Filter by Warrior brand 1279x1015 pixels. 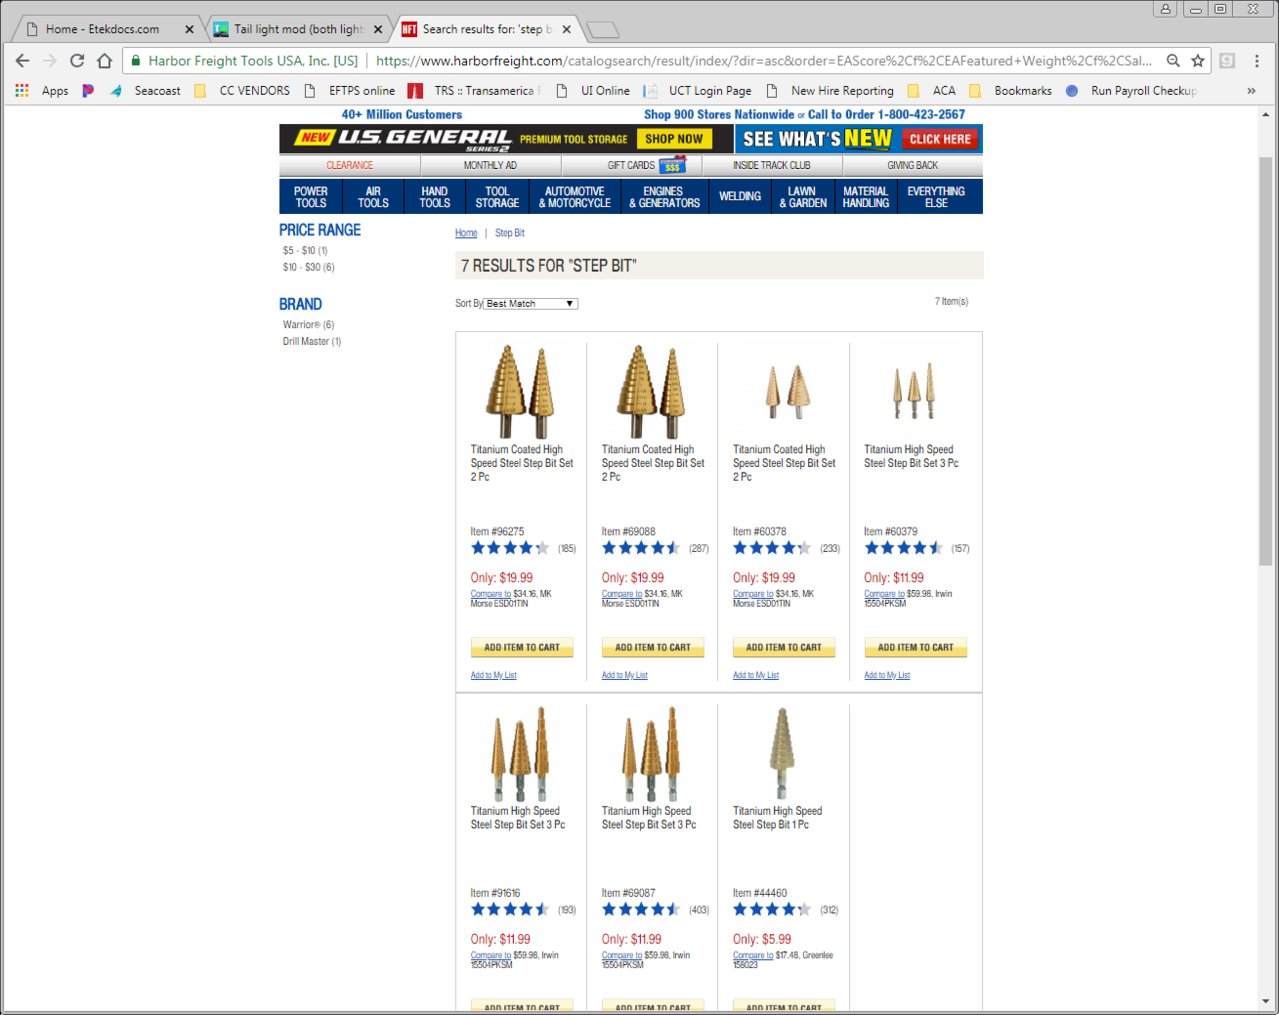pos(308,325)
